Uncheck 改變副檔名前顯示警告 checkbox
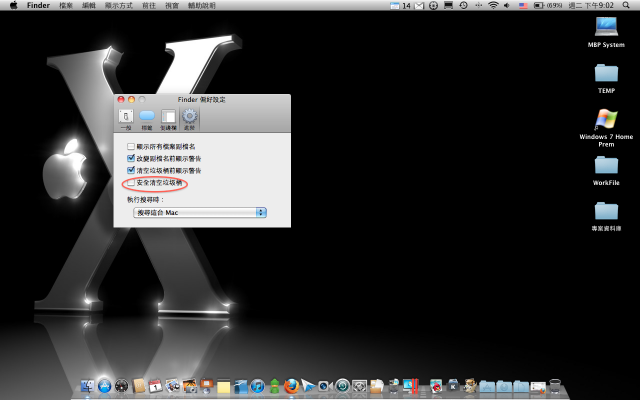Screen dimensions: 640x400 [x=131, y=158]
